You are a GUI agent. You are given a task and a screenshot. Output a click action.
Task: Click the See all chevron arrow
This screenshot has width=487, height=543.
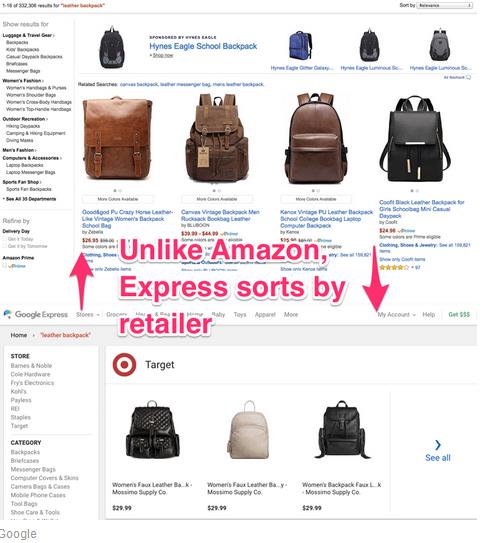tap(438, 445)
